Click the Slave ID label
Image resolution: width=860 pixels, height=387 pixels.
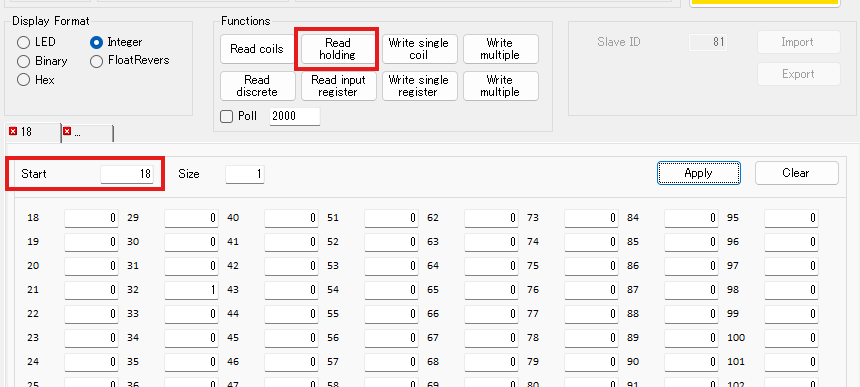click(619, 42)
